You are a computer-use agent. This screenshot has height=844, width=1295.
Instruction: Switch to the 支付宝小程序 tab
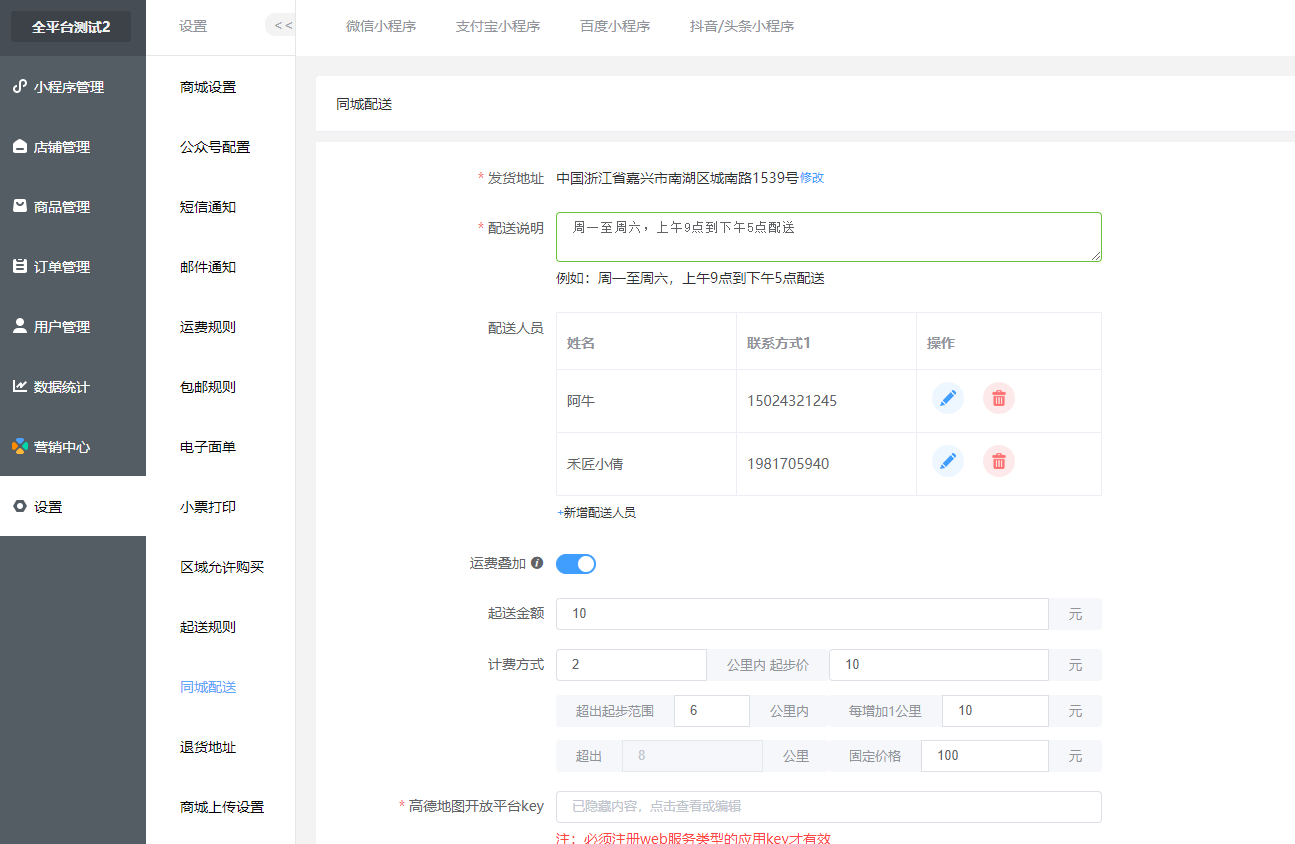[497, 27]
